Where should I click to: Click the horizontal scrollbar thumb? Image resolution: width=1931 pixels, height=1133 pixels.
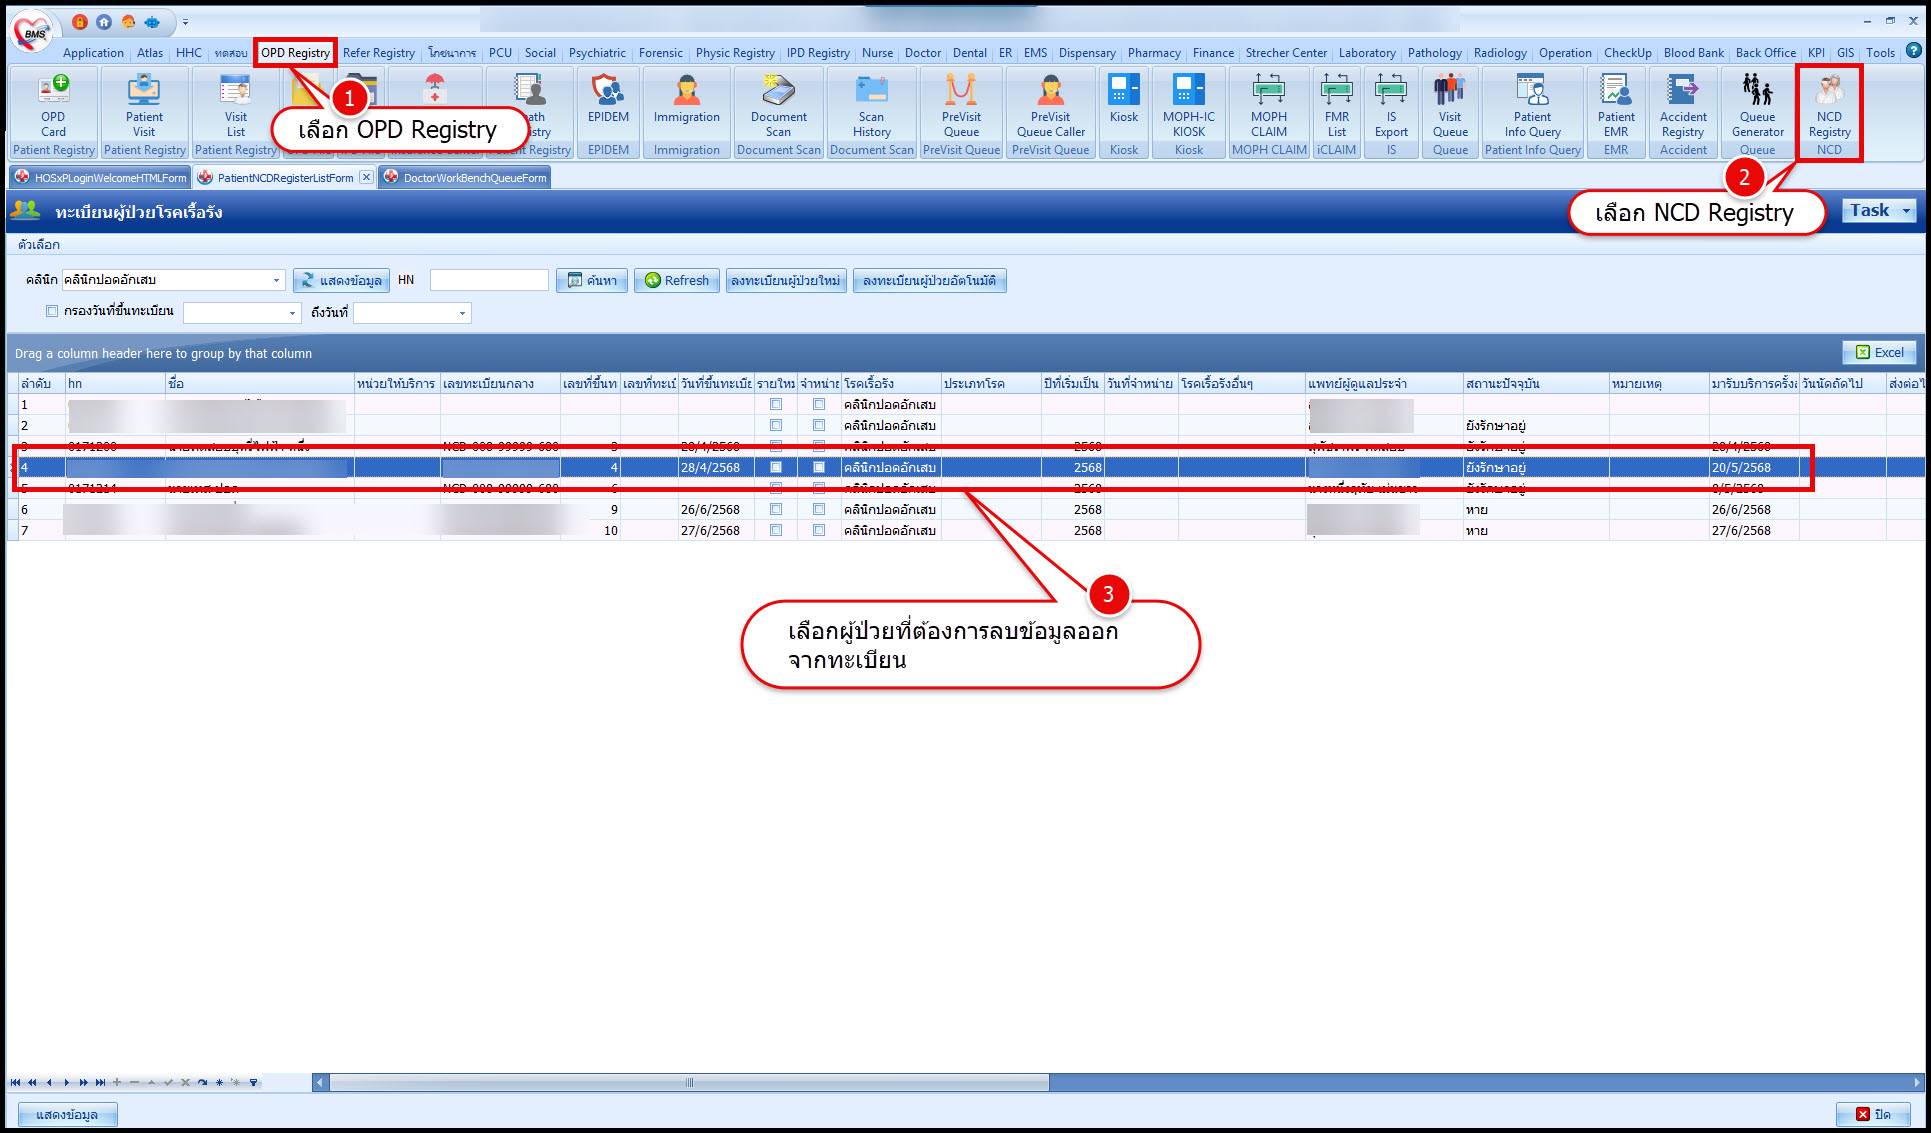tap(689, 1083)
